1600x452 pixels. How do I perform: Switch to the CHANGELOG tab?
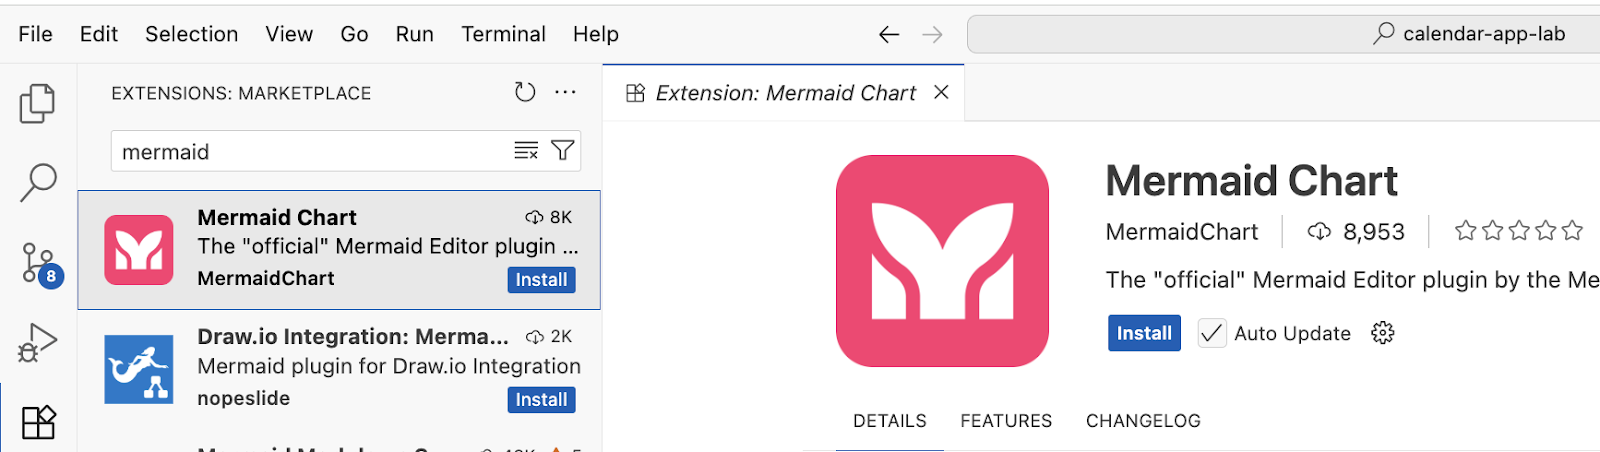(x=1143, y=421)
